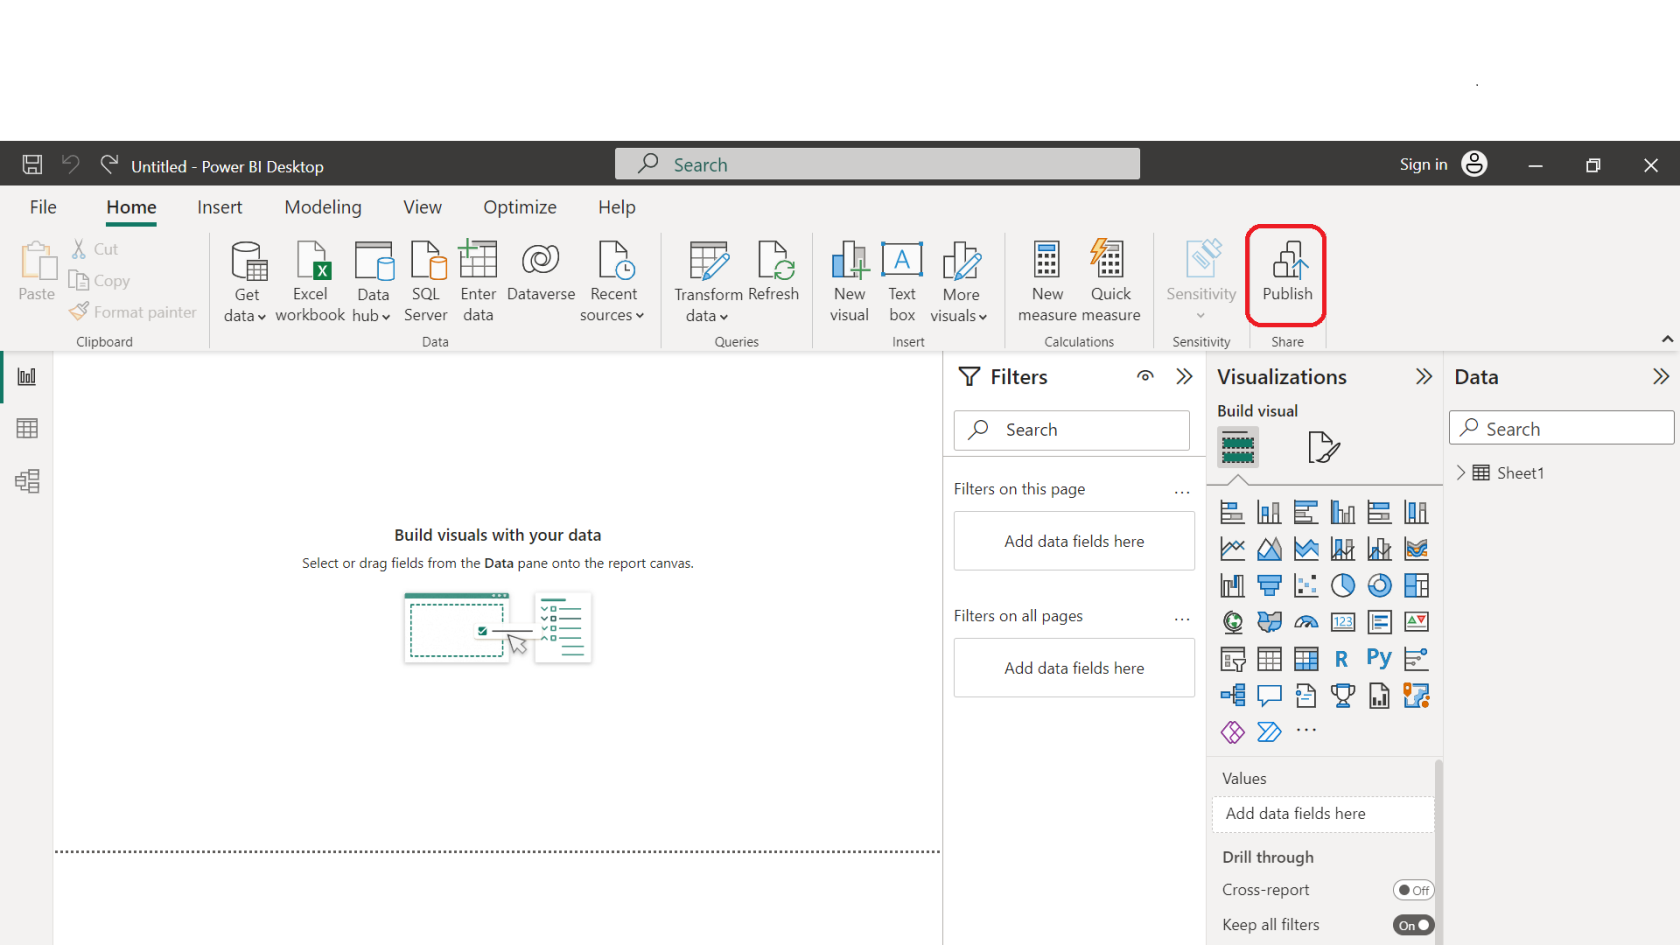The height and width of the screenshot is (945, 1680).
Task: Toggle Filters pane visibility eye icon
Action: coord(1145,376)
